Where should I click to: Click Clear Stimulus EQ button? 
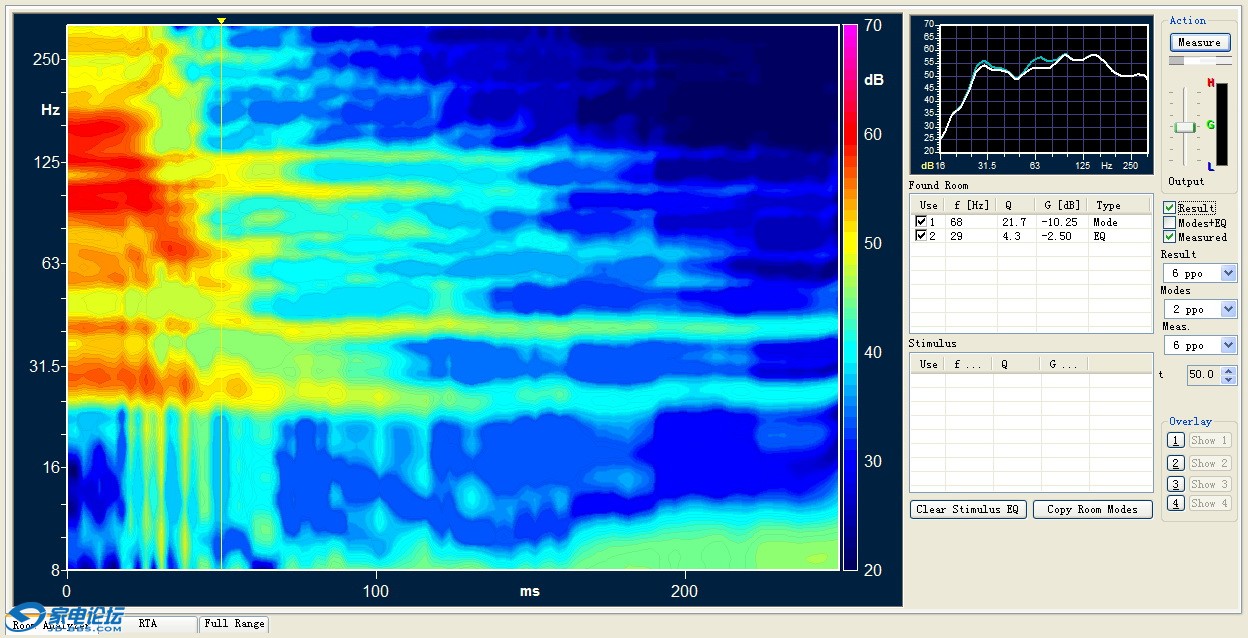[x=968, y=509]
